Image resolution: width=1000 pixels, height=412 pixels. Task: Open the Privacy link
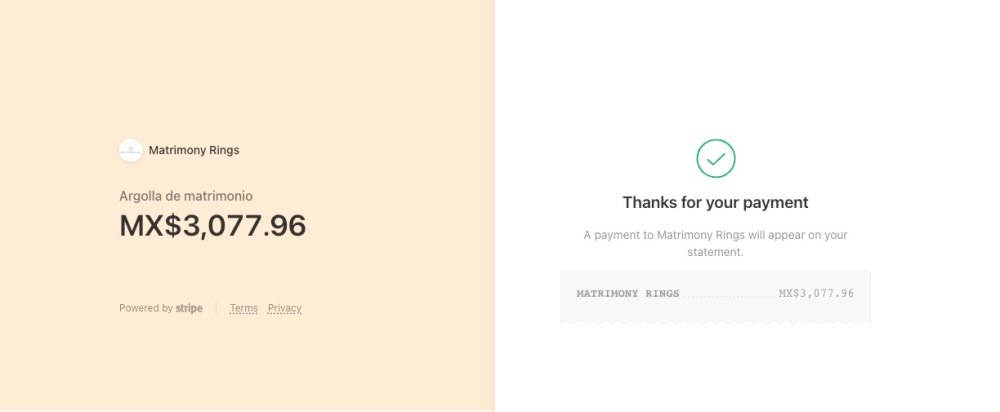click(x=284, y=308)
